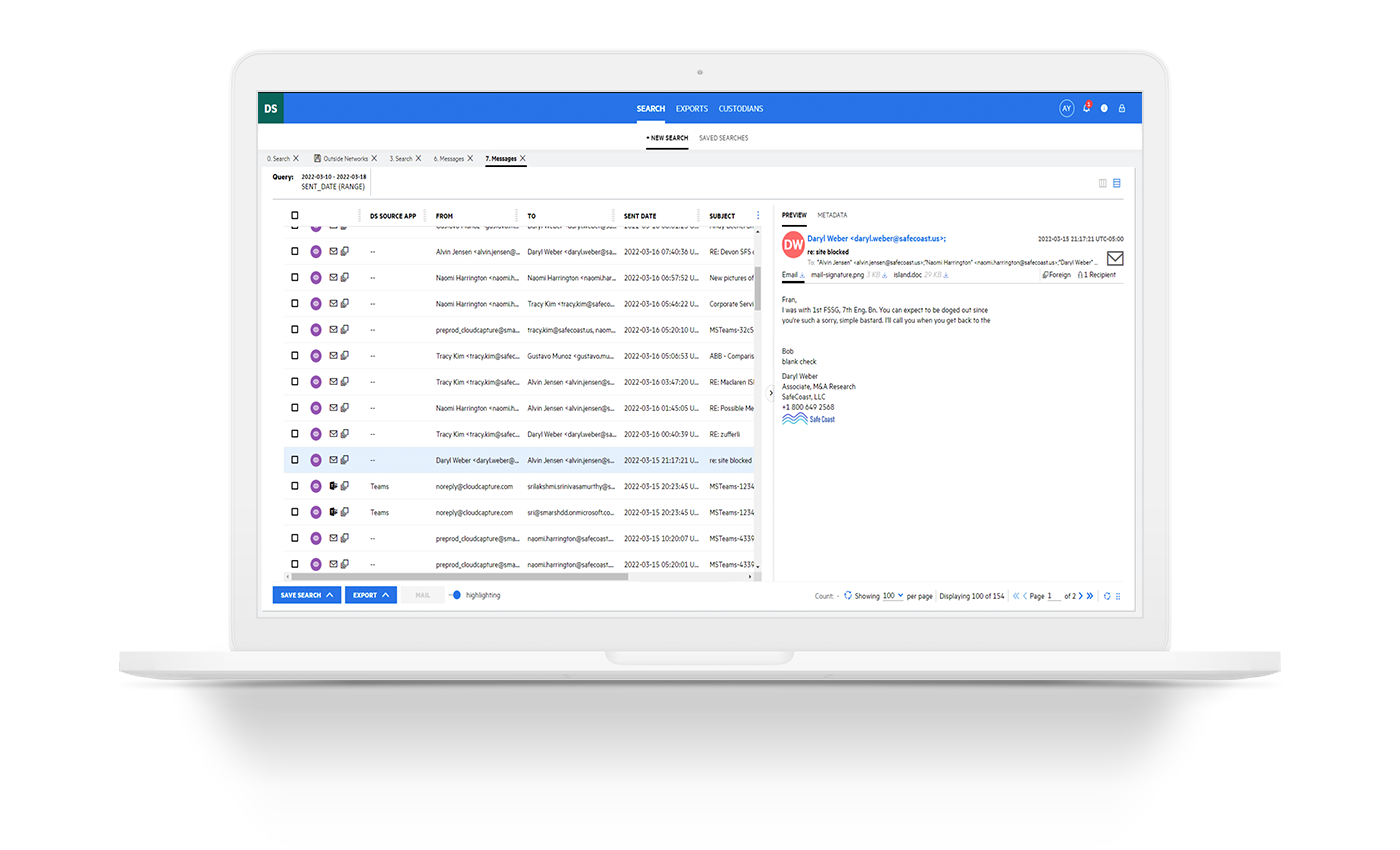Sort by the From column header
The height and width of the screenshot is (850, 1400).
tap(444, 215)
